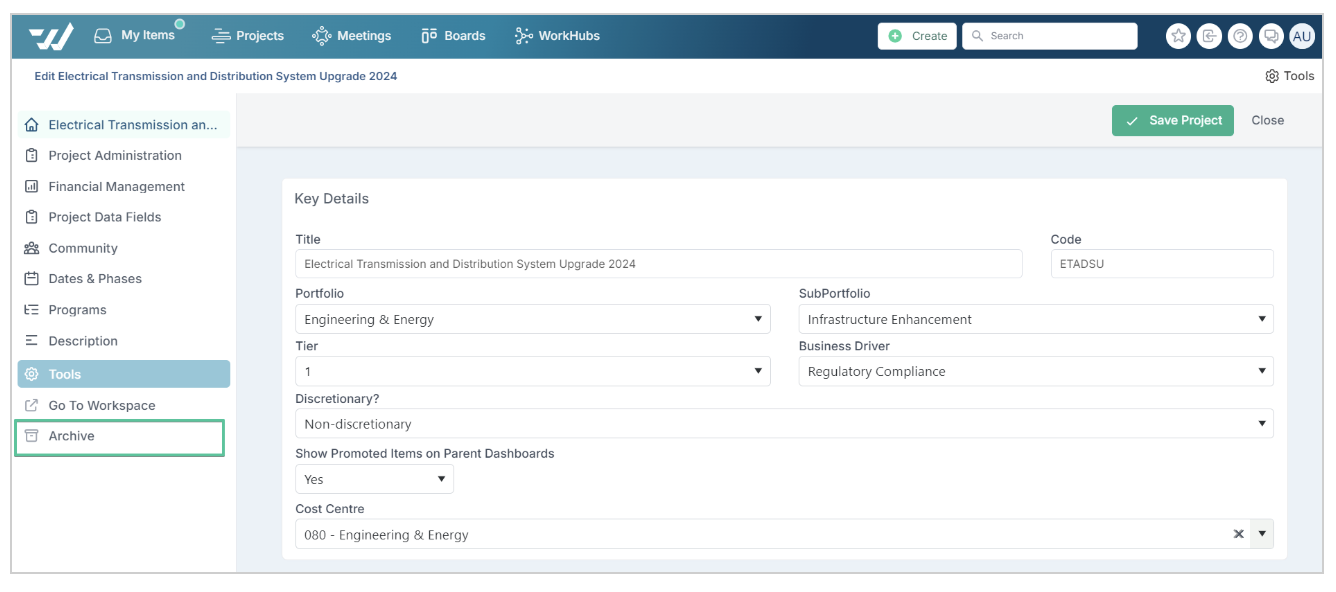The width and height of the screenshot is (1336, 592).
Task: Open the Business Driver dropdown
Action: (1036, 372)
